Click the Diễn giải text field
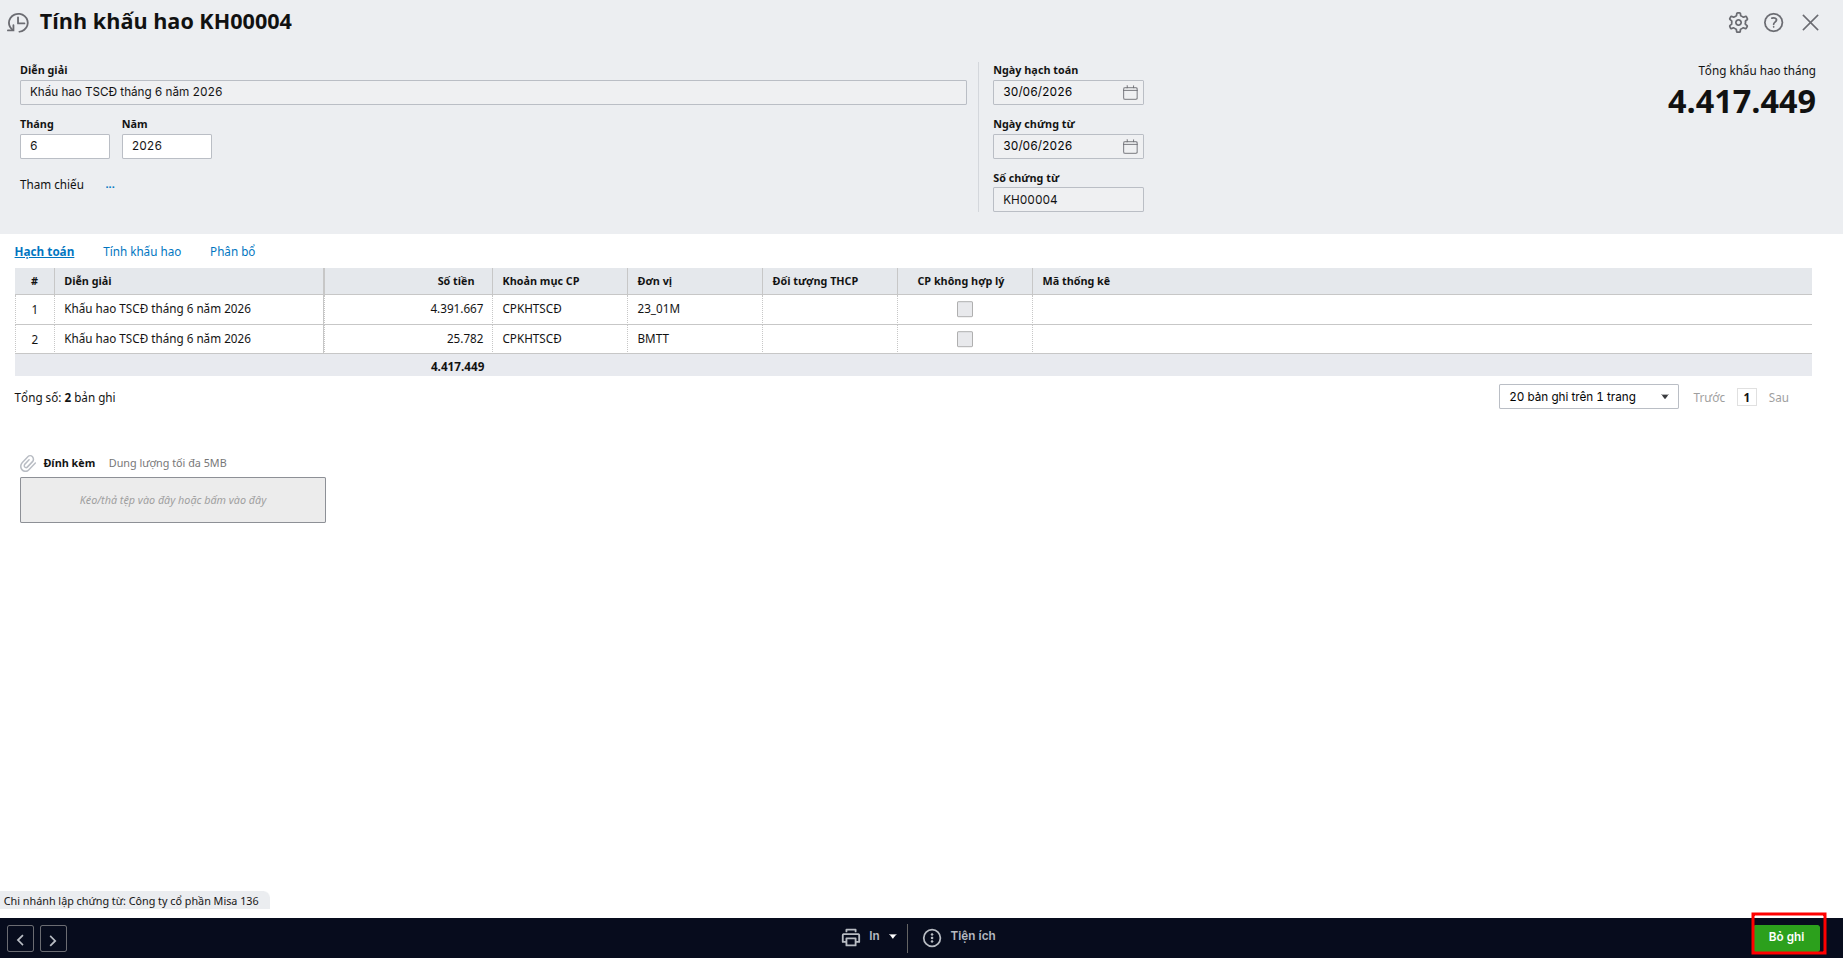1843x958 pixels. click(493, 92)
